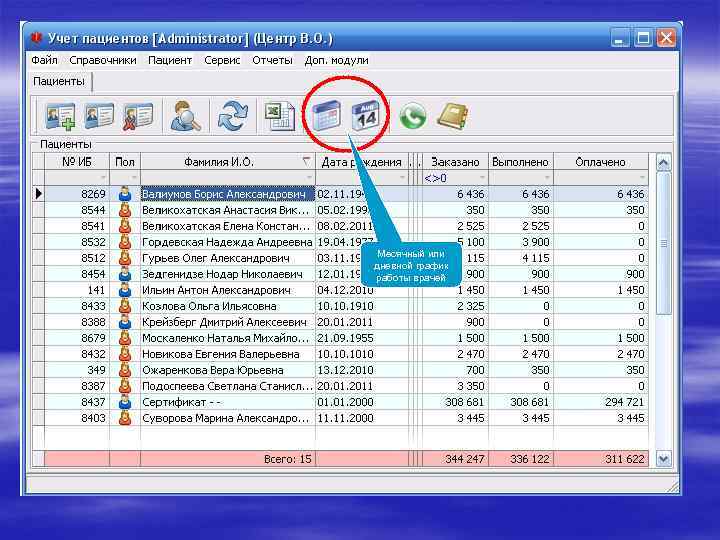
Task: Open filter dropdown under Заказано column
Action: 482,178
